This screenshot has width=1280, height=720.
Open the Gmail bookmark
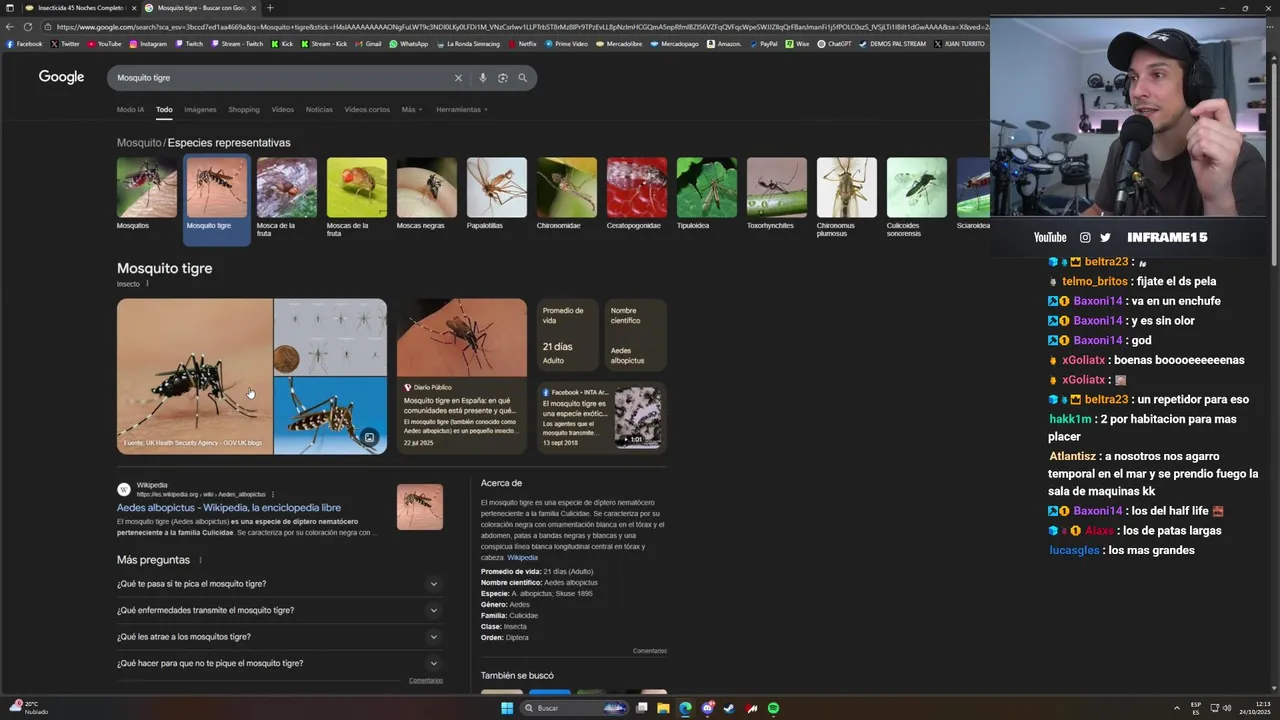[368, 44]
